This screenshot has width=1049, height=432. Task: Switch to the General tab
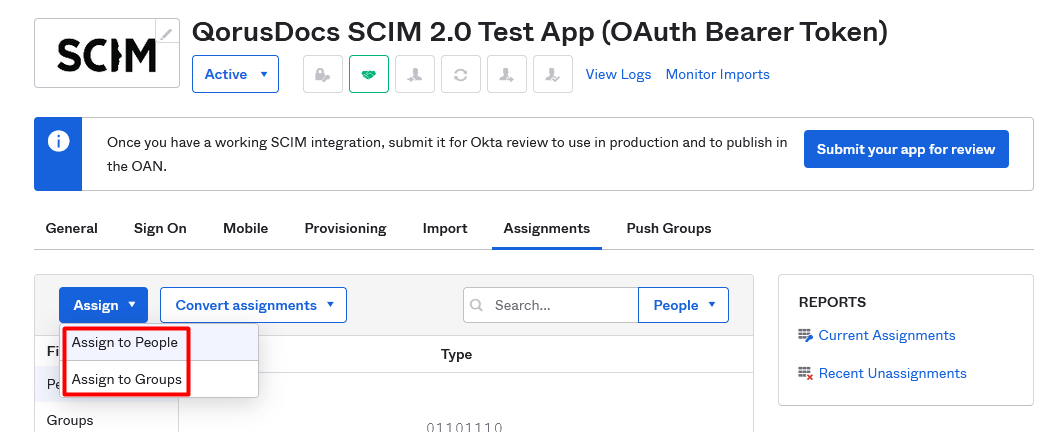[x=72, y=229]
